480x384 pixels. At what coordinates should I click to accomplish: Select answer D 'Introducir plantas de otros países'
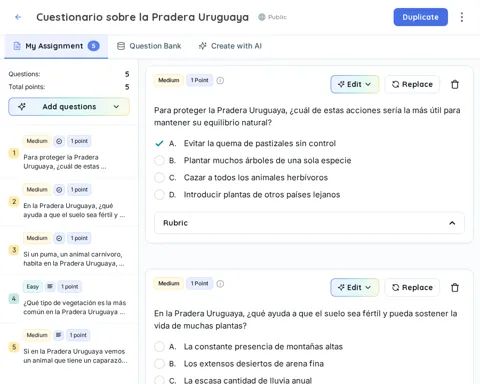tap(159, 194)
